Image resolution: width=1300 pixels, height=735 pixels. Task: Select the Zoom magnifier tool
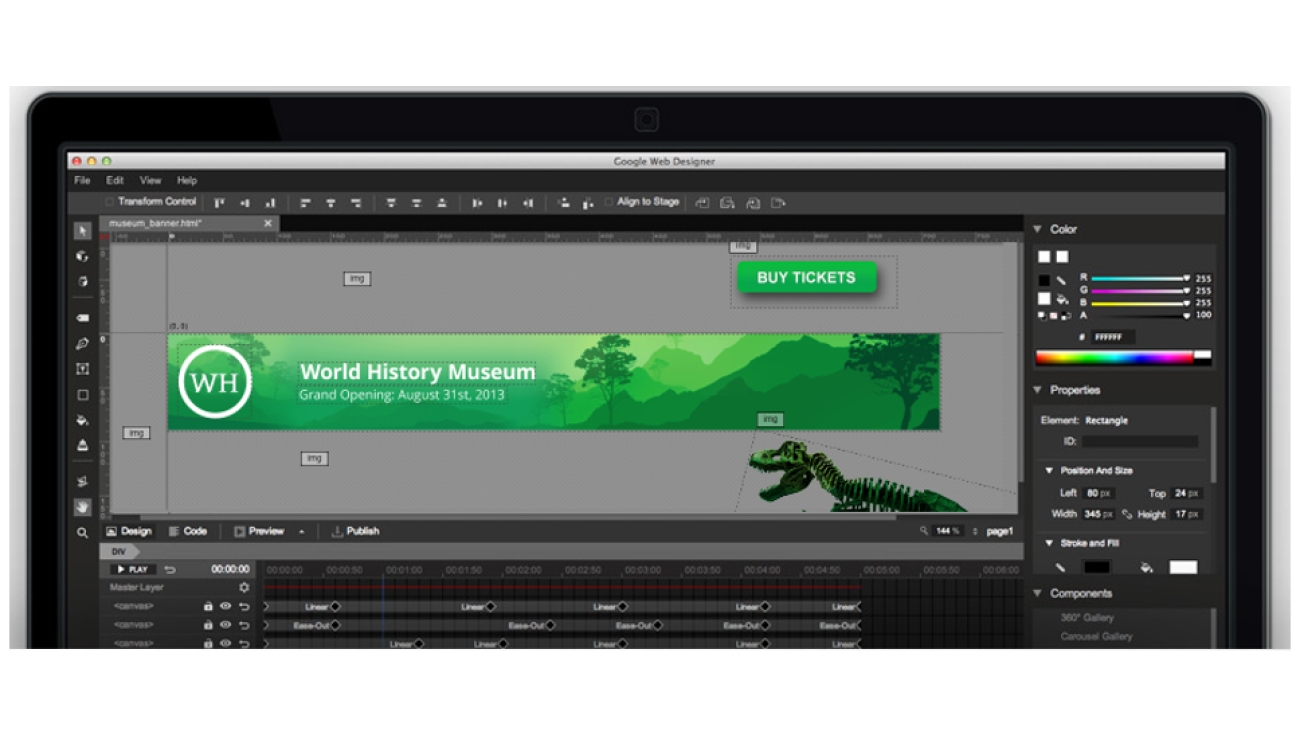(82, 533)
